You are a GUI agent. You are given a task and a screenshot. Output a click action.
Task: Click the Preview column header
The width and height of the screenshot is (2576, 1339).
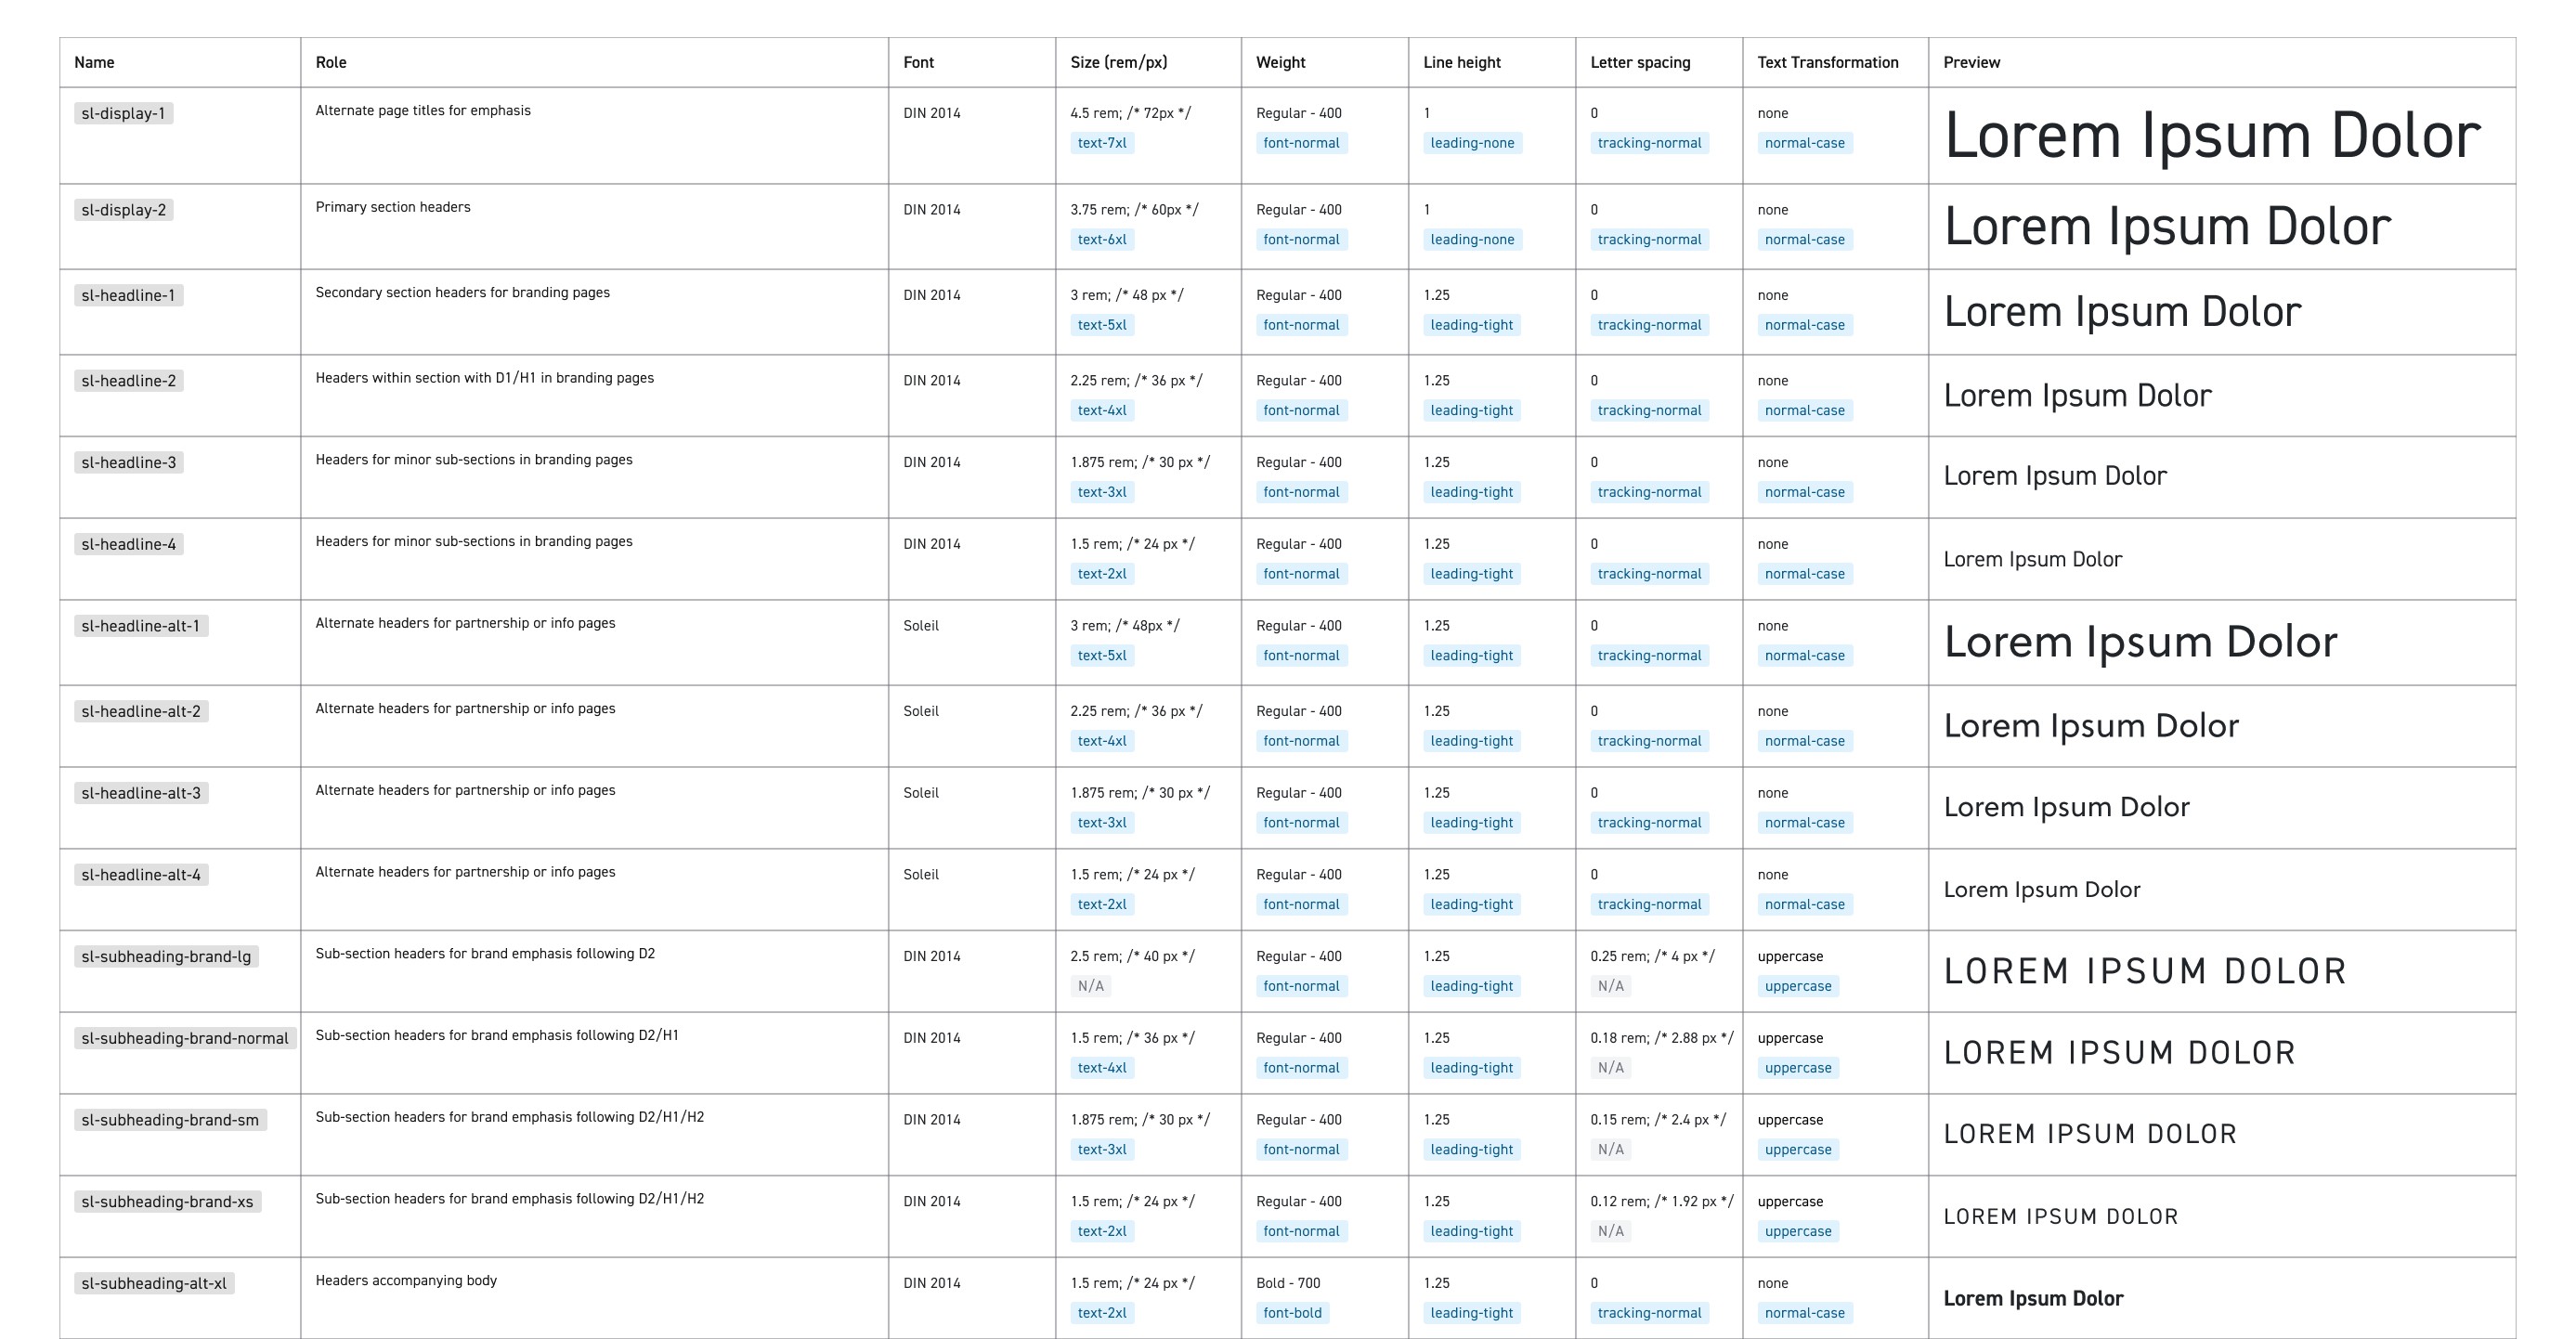[1971, 62]
